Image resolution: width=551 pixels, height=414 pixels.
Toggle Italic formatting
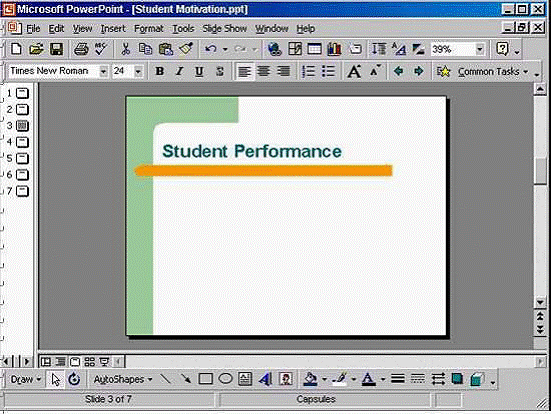[179, 71]
